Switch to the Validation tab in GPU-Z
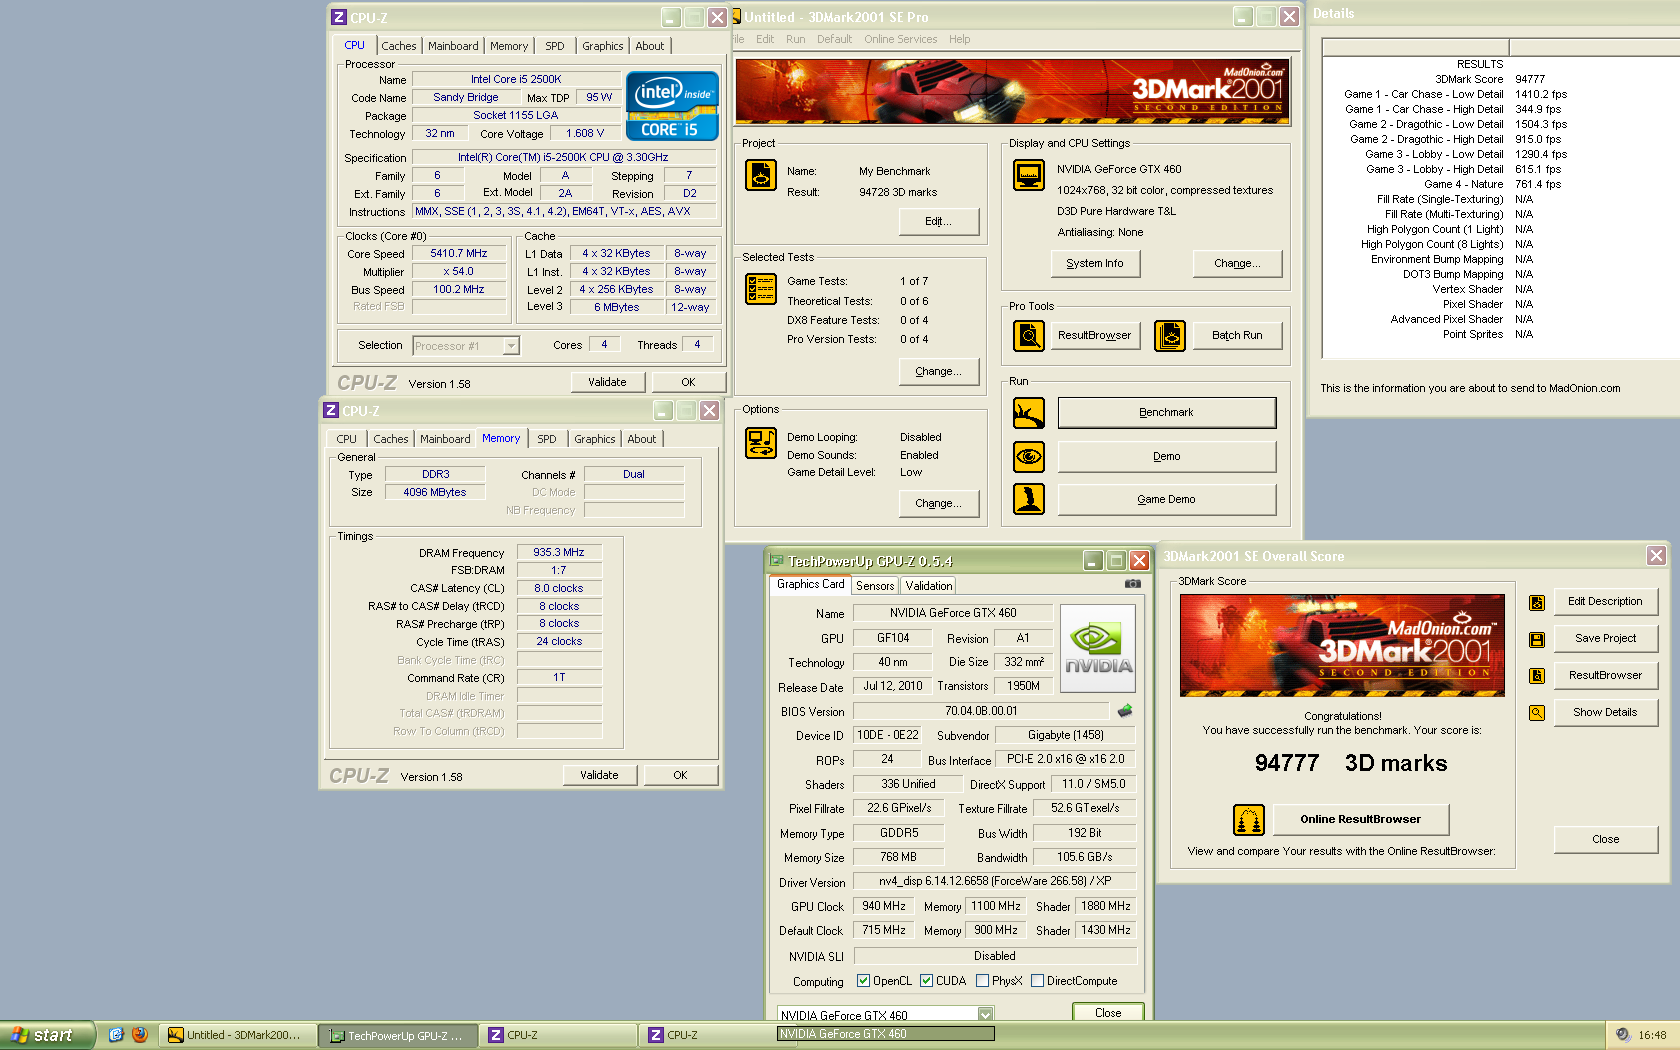The width and height of the screenshot is (1680, 1050). click(x=929, y=586)
